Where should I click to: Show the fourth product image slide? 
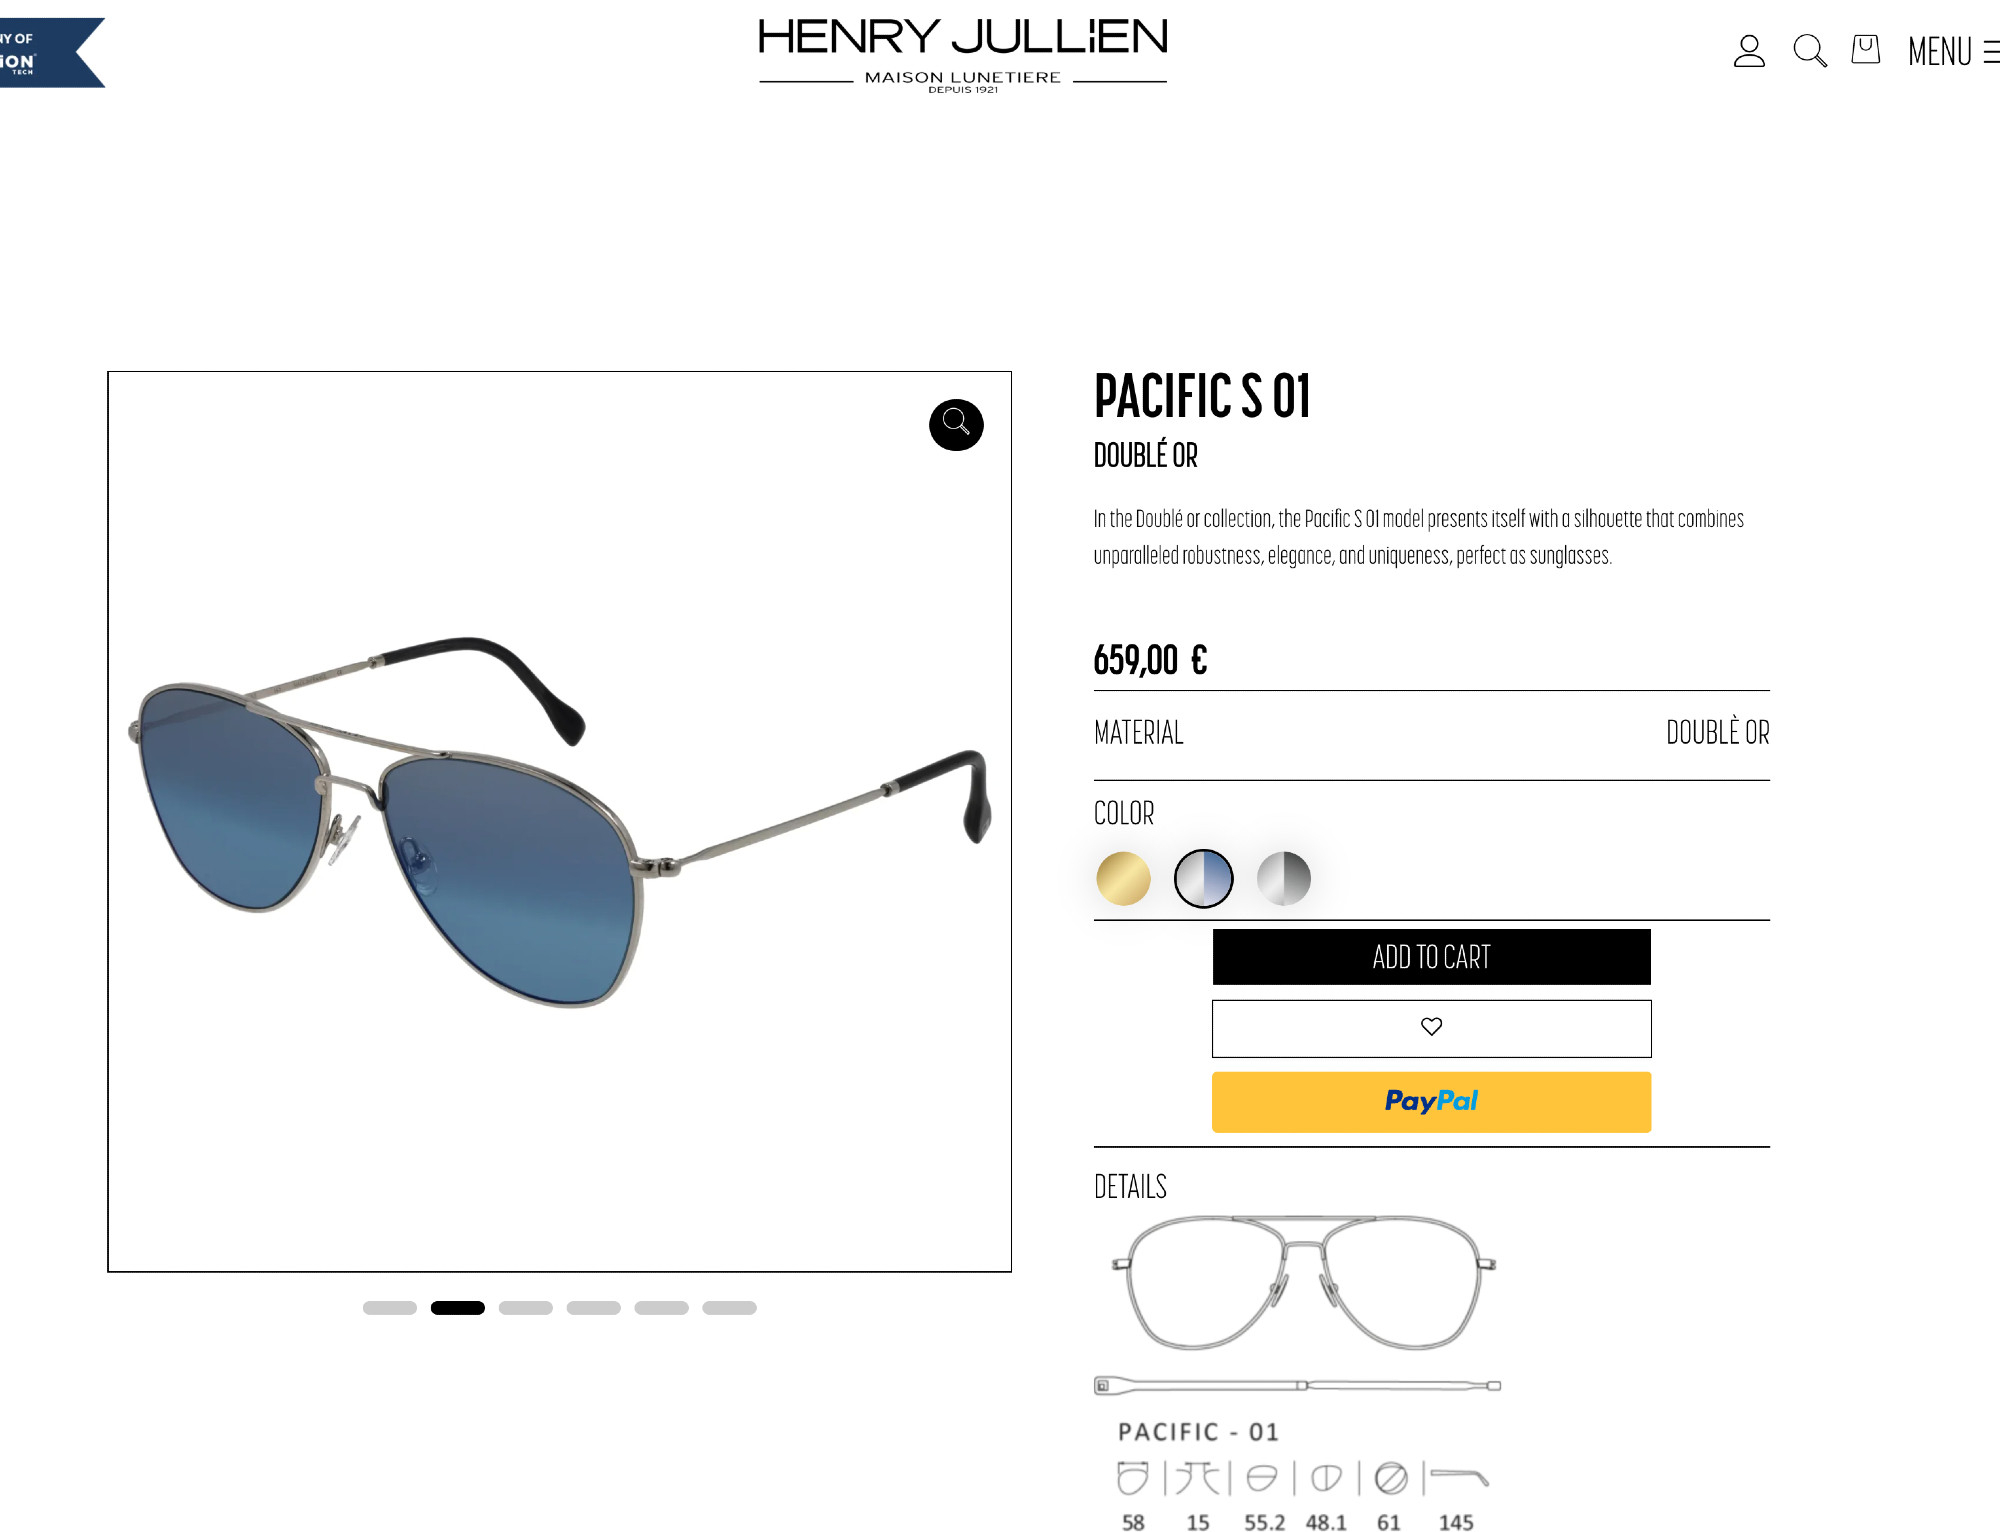point(594,1308)
